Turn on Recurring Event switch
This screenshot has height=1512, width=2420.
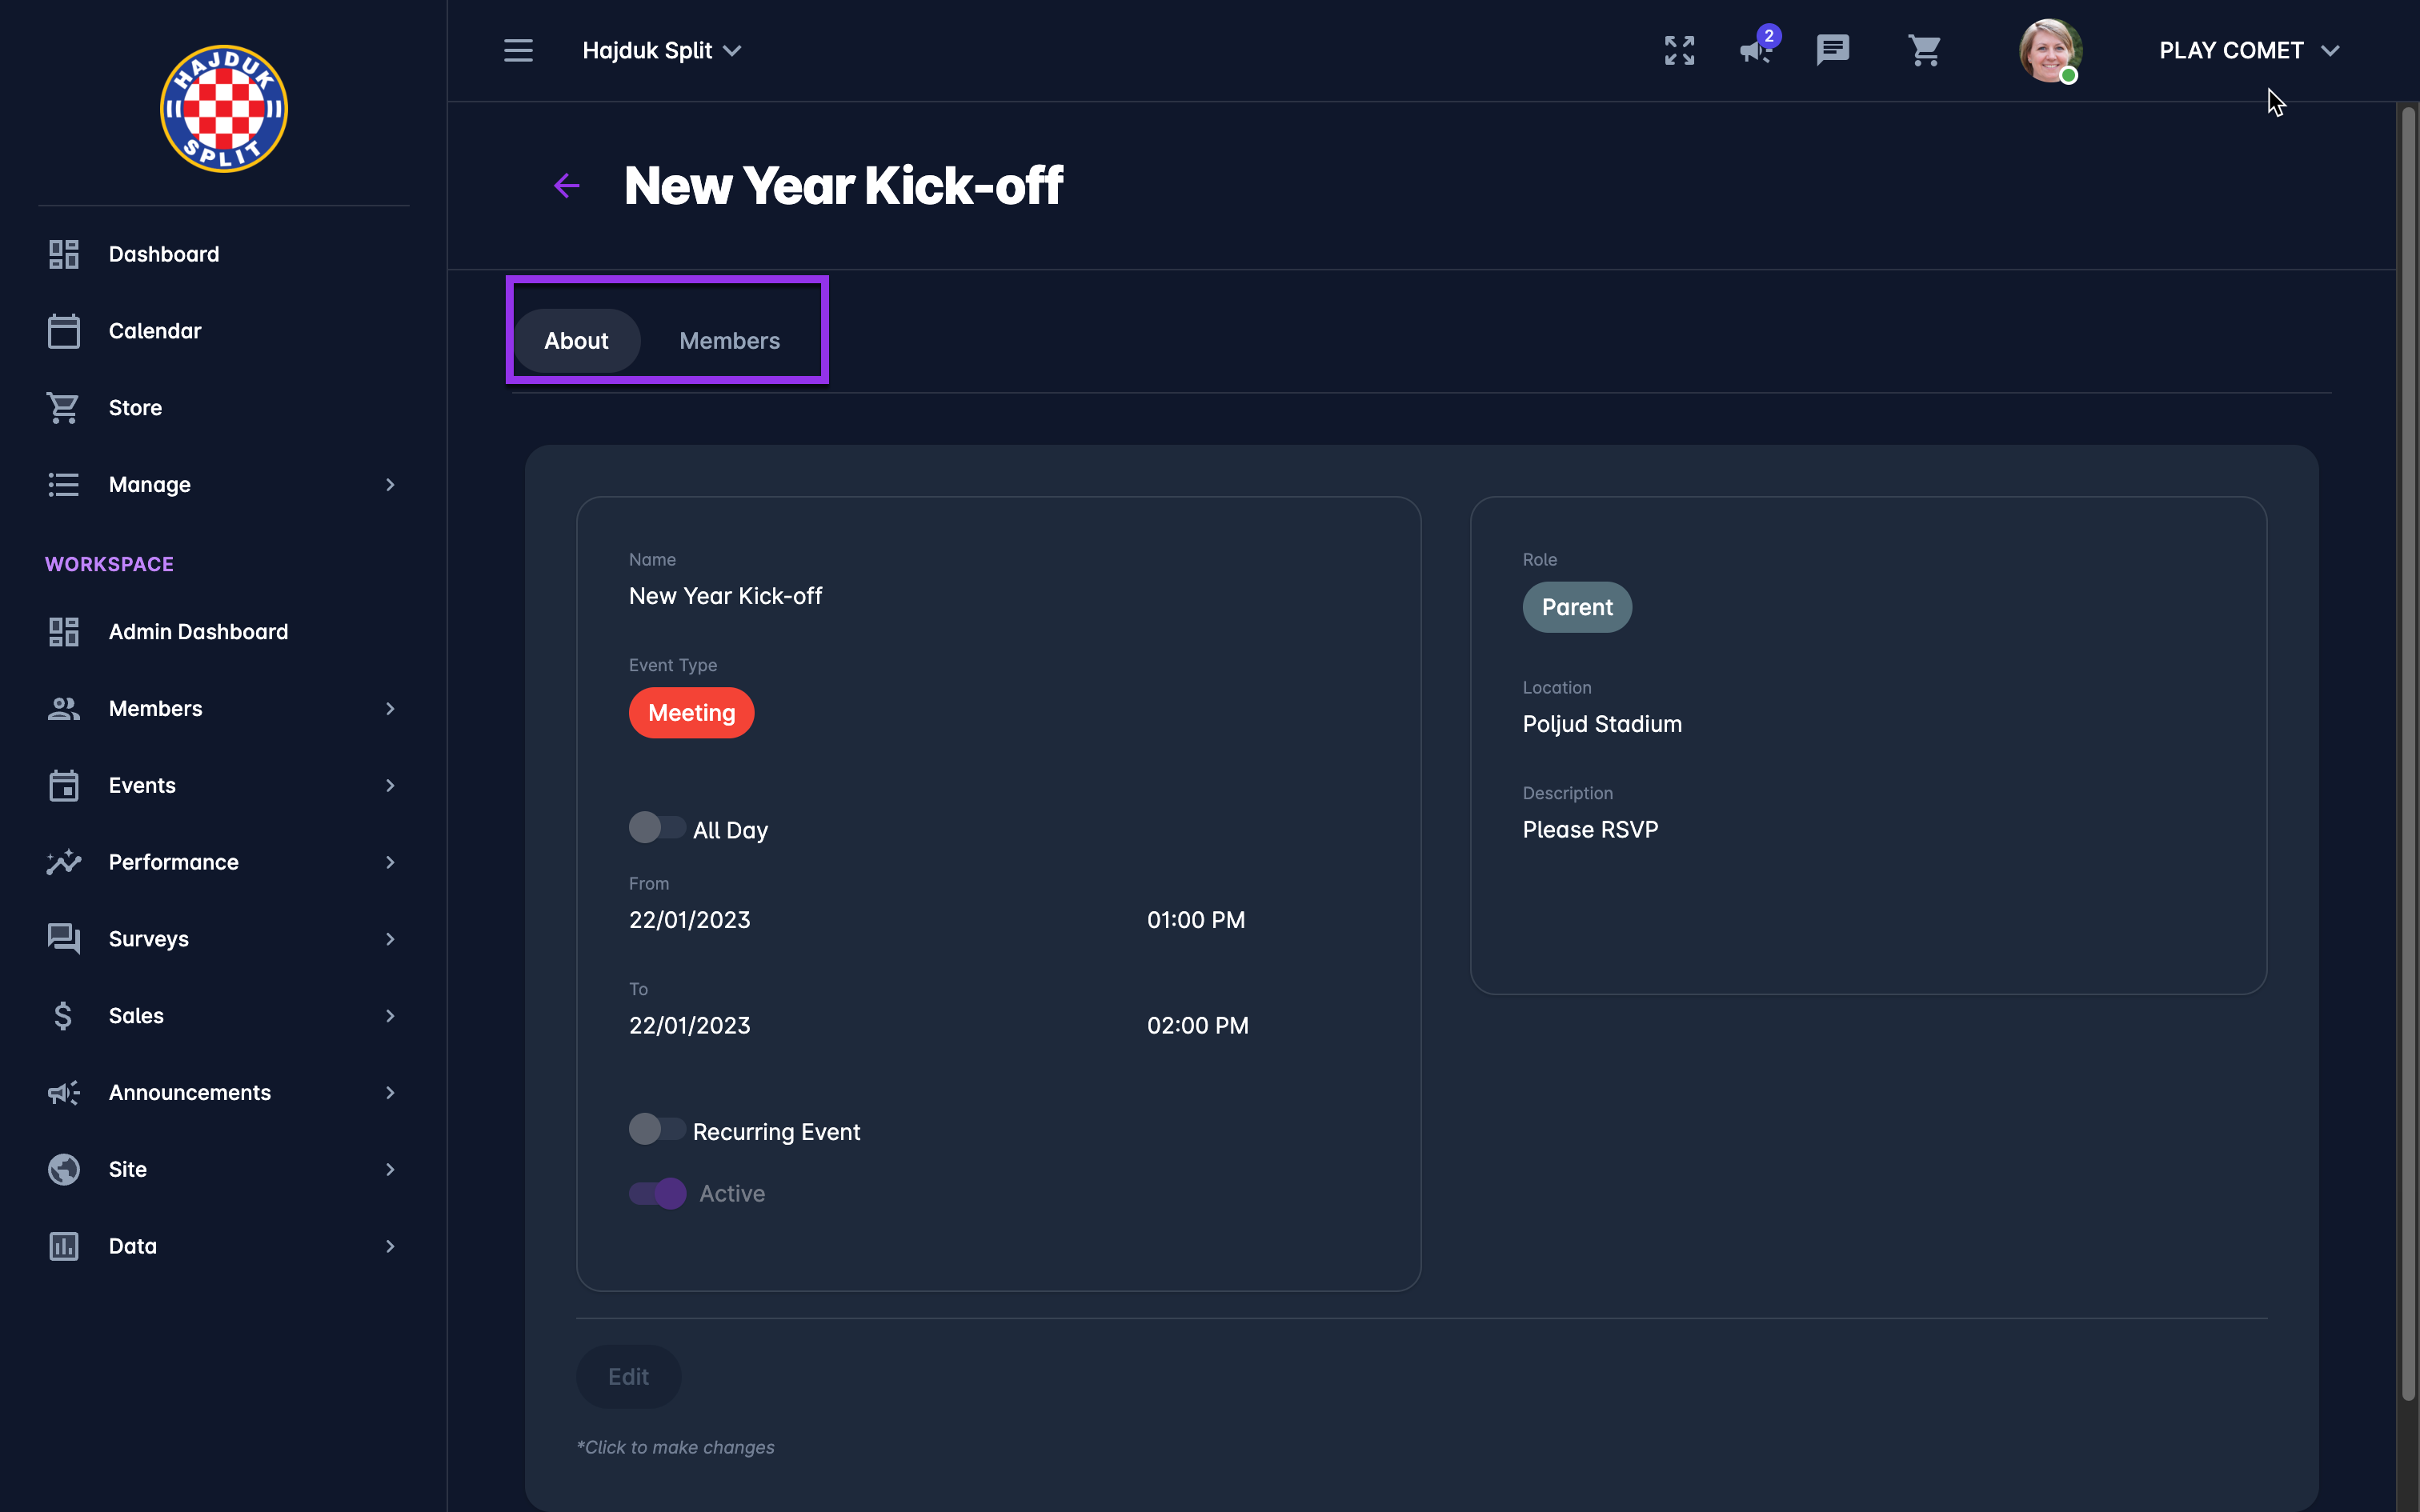(657, 1130)
